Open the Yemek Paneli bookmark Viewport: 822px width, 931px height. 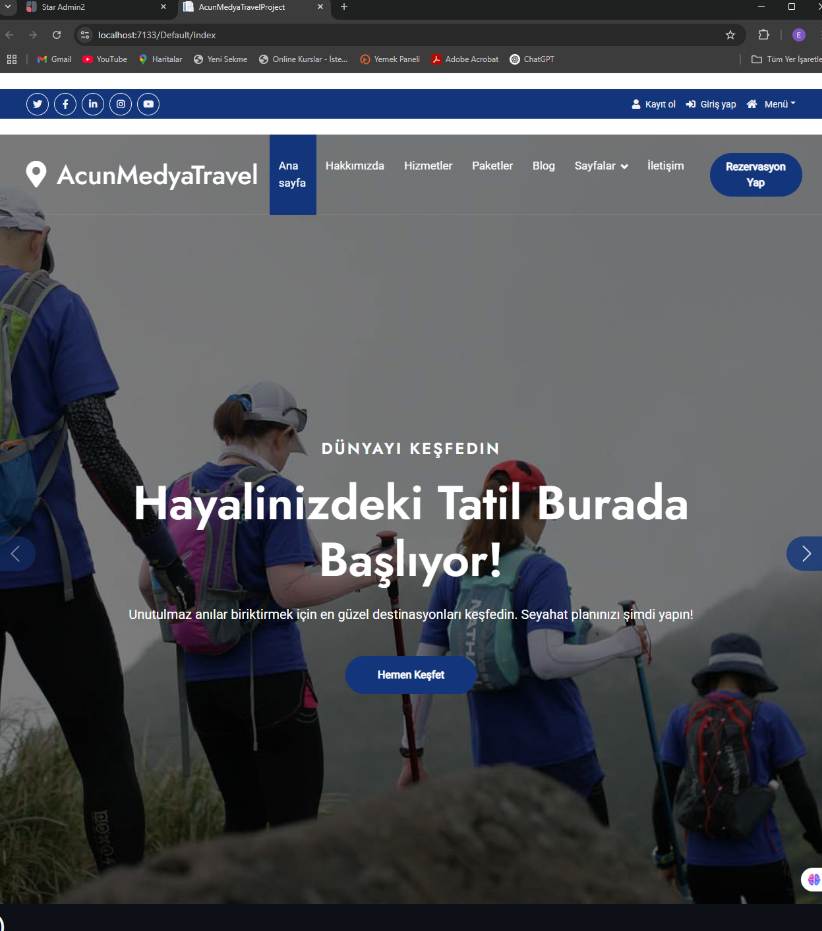pos(390,59)
